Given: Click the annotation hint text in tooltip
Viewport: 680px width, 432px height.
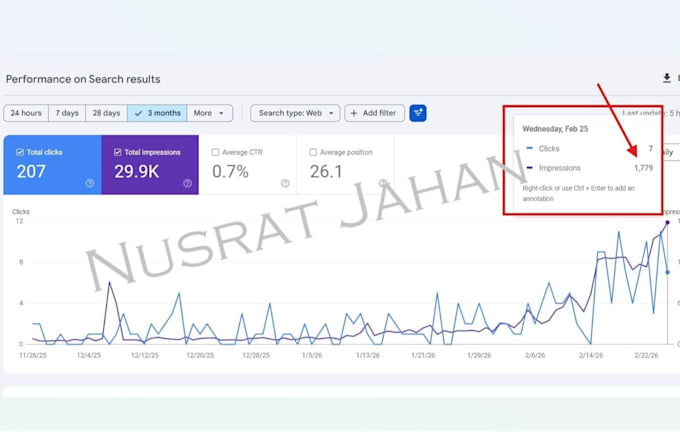Looking at the screenshot, I should coord(579,193).
